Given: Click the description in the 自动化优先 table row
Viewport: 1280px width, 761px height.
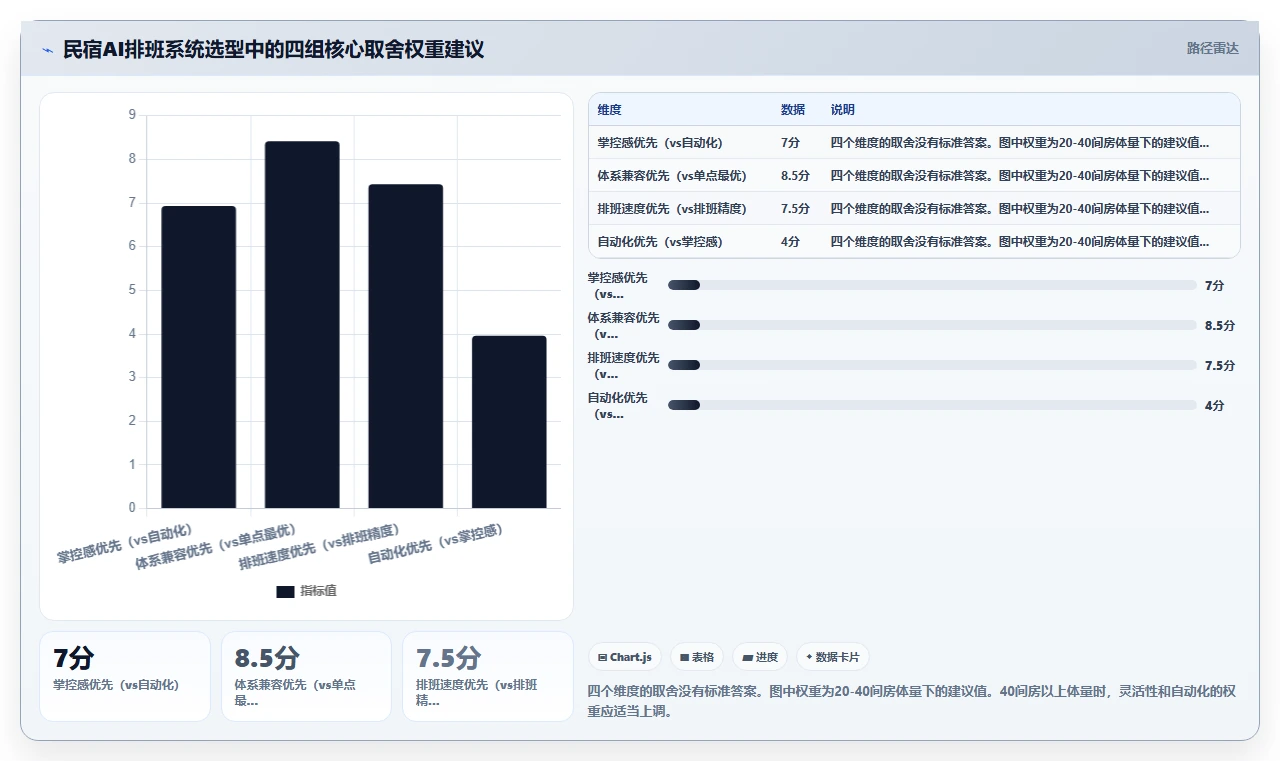Looking at the screenshot, I should coord(1020,242).
